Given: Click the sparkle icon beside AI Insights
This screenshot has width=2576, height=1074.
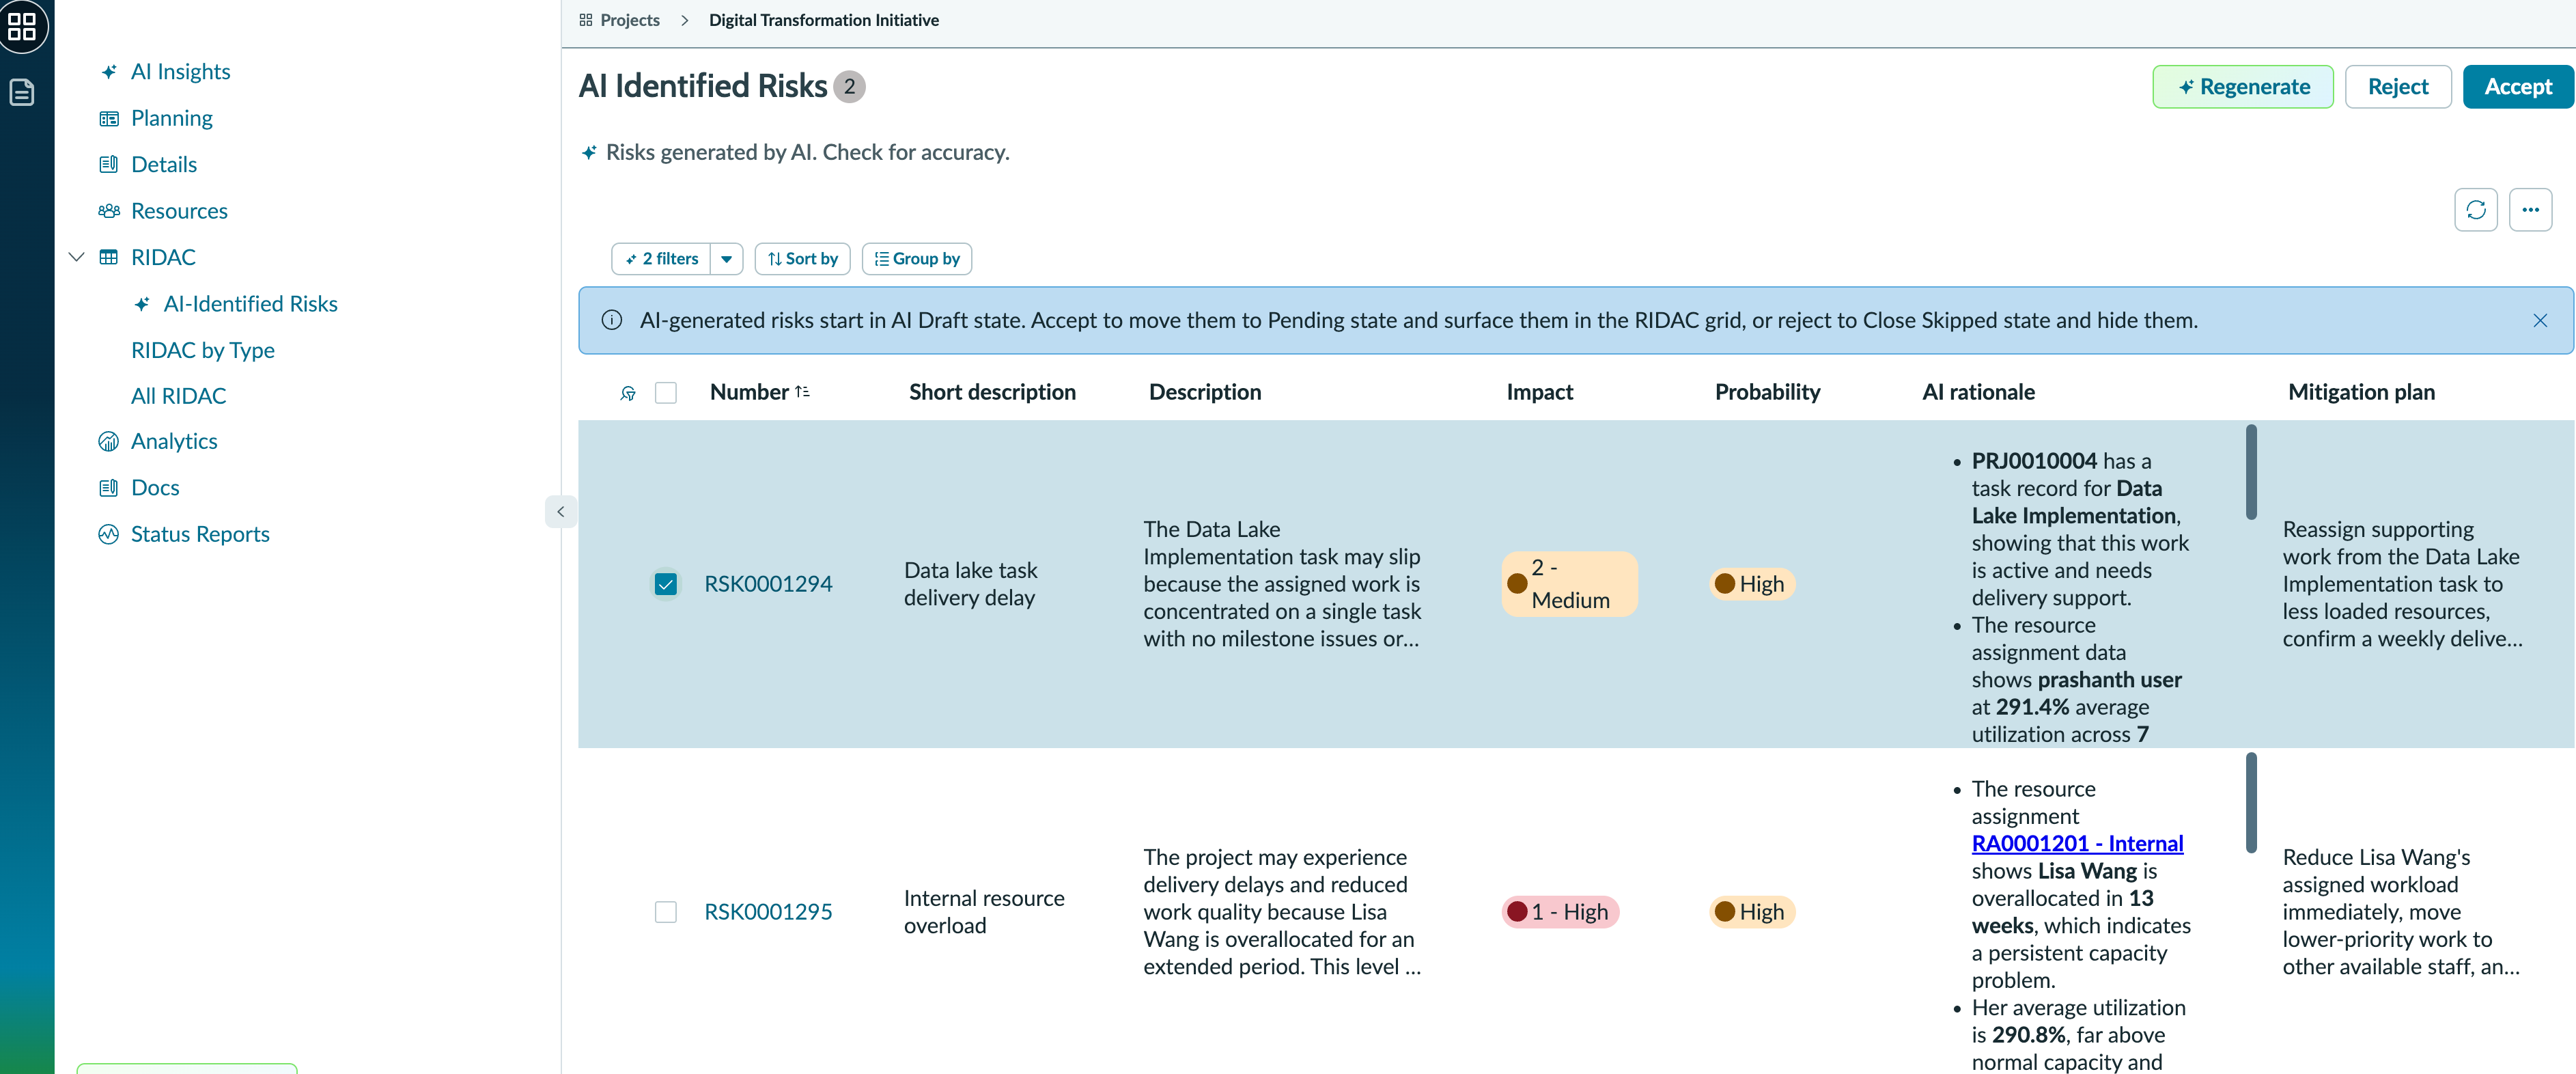Looking at the screenshot, I should 109,72.
